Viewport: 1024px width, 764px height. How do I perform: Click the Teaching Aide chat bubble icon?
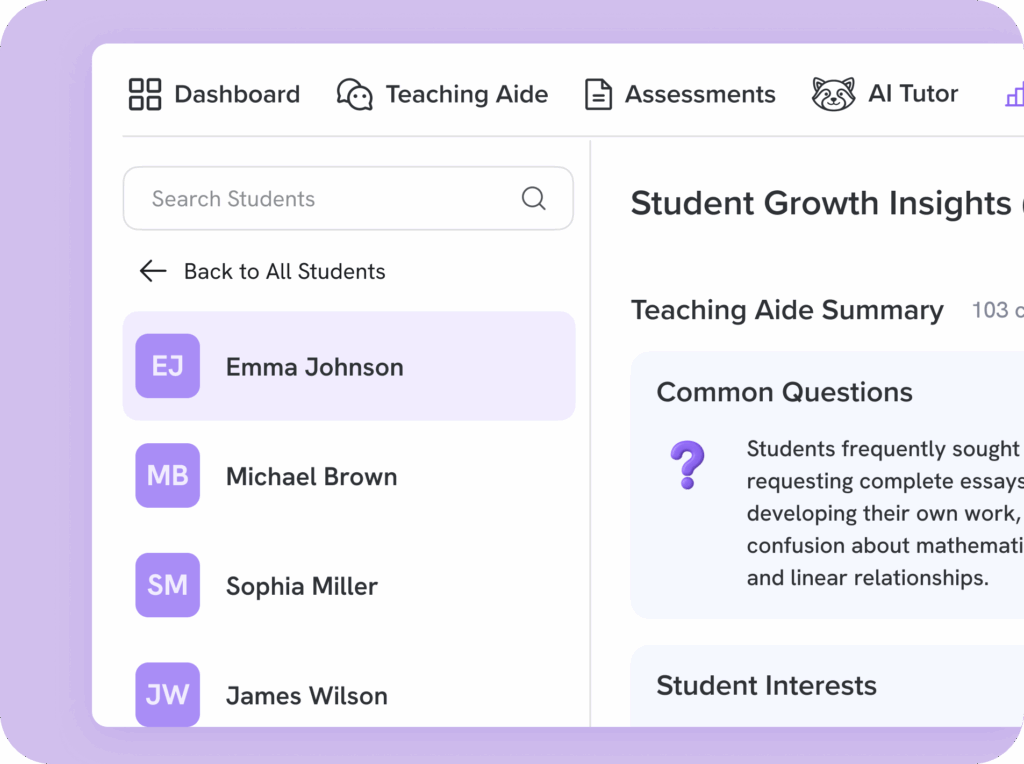click(354, 94)
